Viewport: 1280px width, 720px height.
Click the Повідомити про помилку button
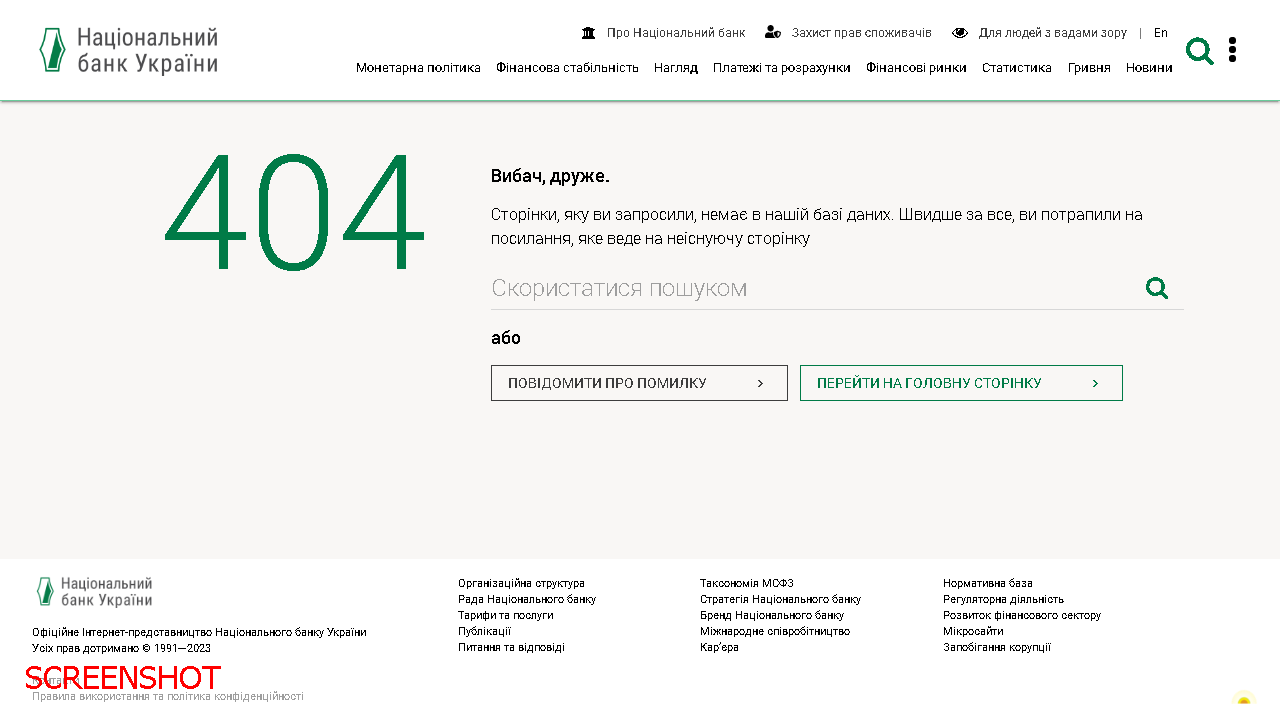[x=639, y=383]
